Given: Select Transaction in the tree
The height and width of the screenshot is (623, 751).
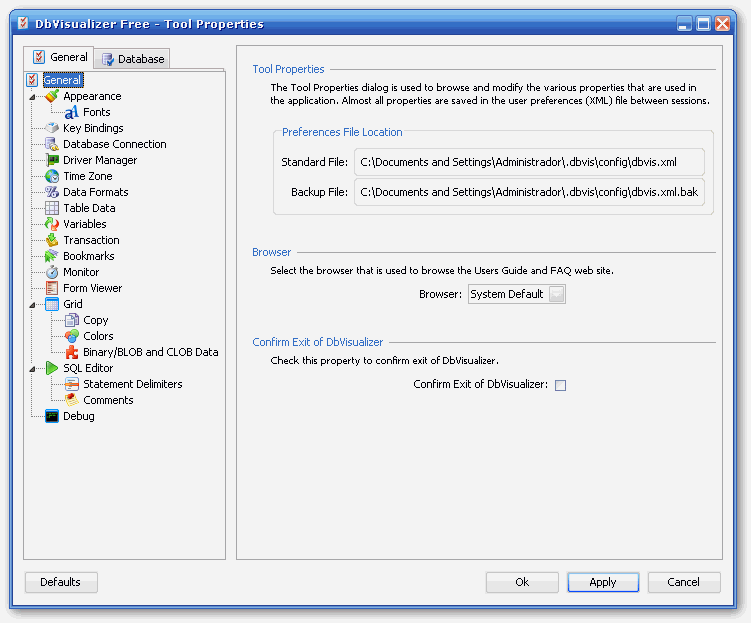Looking at the screenshot, I should 91,240.
